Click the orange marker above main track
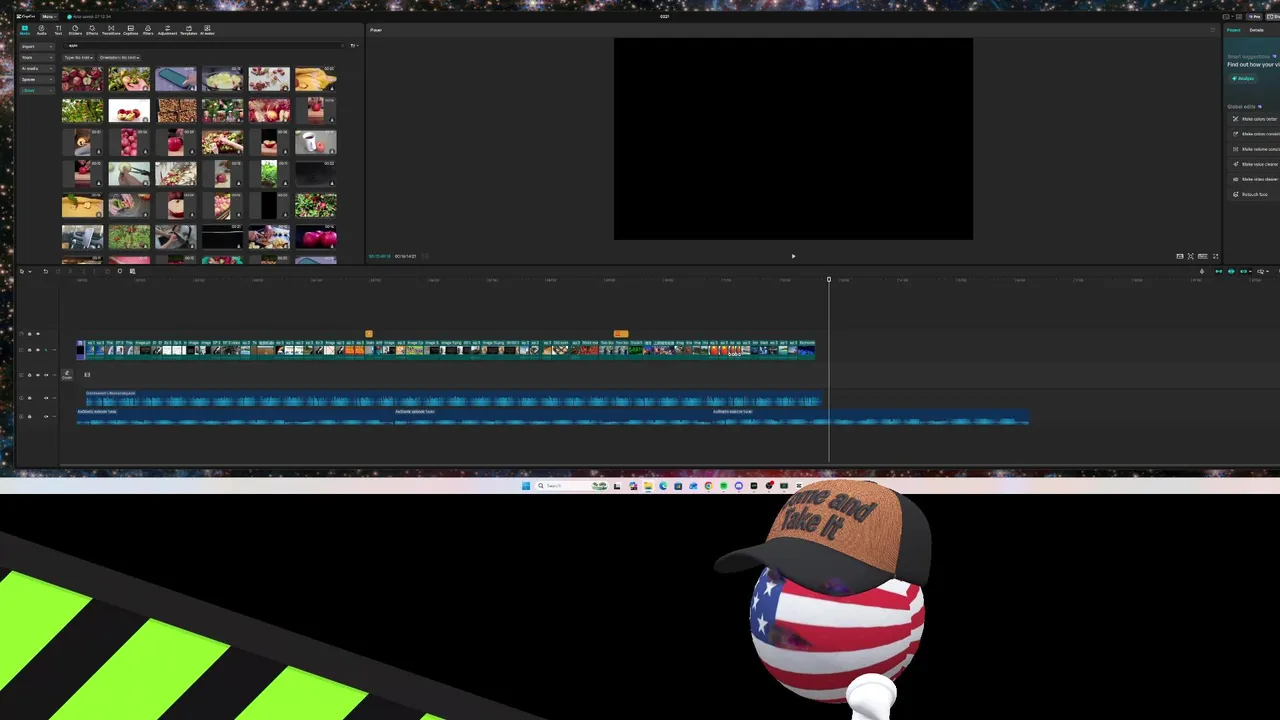The height and width of the screenshot is (720, 1280). tap(369, 334)
